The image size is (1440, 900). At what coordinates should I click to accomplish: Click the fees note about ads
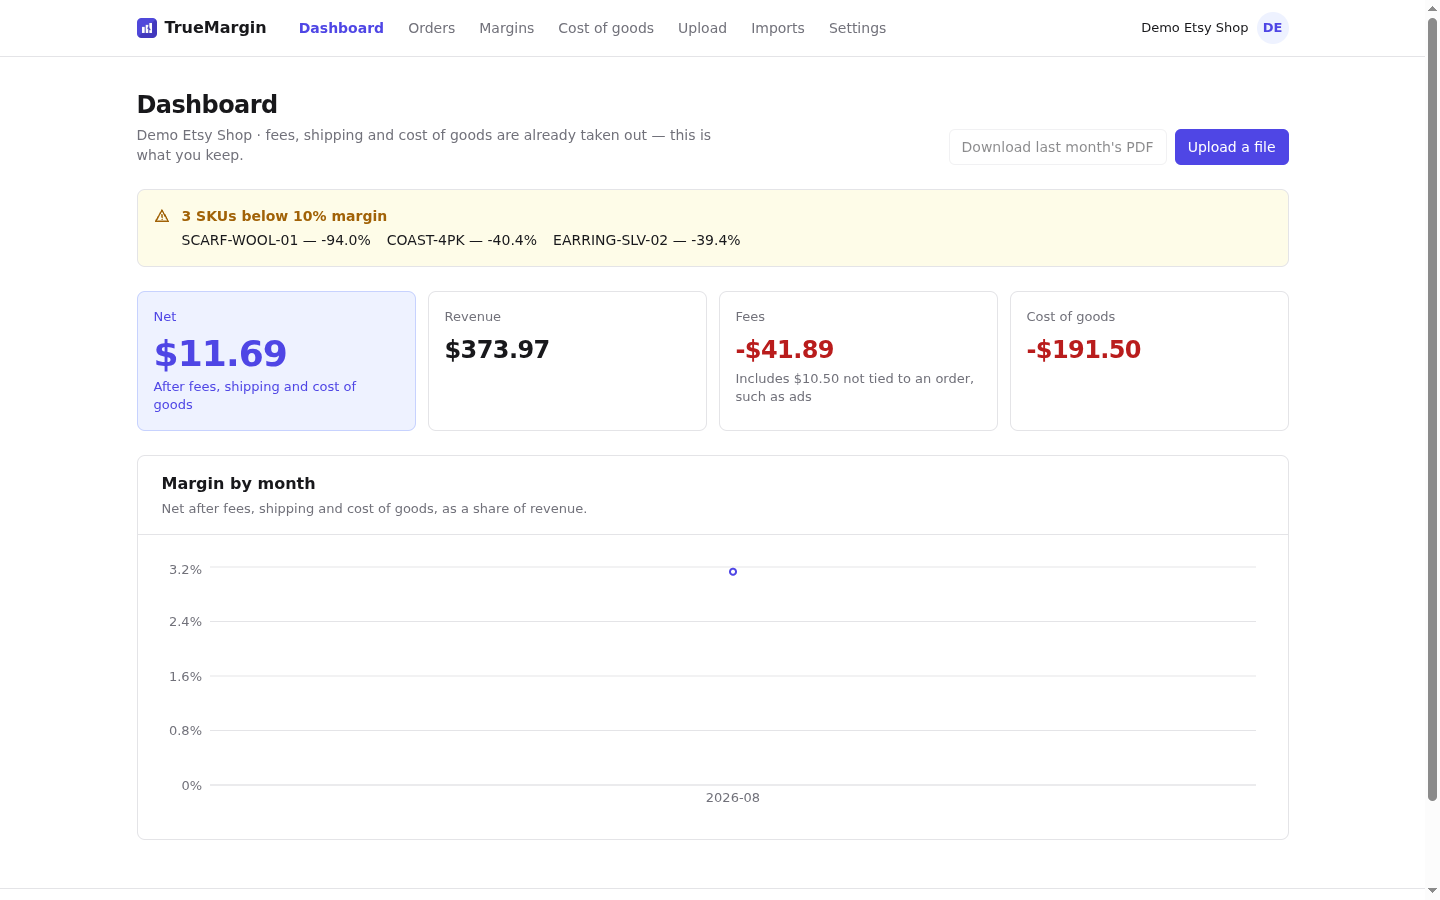coord(855,388)
